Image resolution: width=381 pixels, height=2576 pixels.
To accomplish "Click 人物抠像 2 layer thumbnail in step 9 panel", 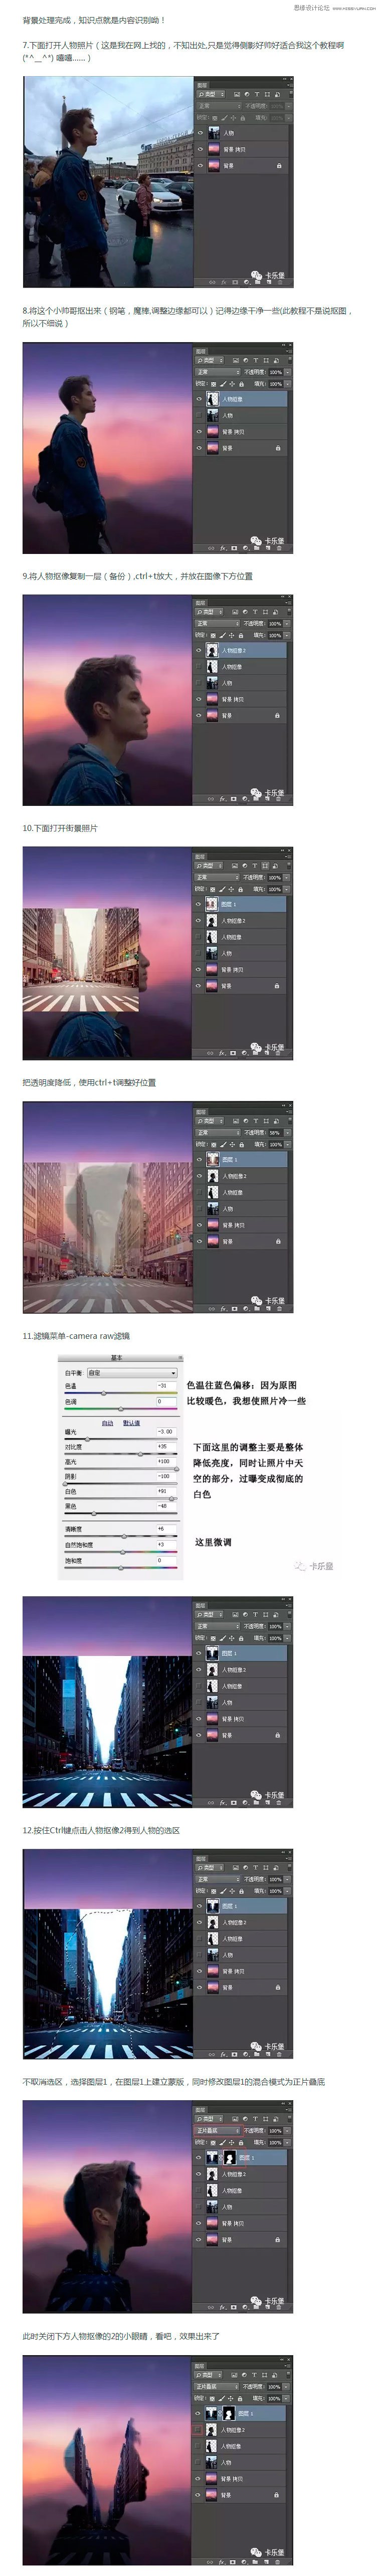I will coord(212,650).
